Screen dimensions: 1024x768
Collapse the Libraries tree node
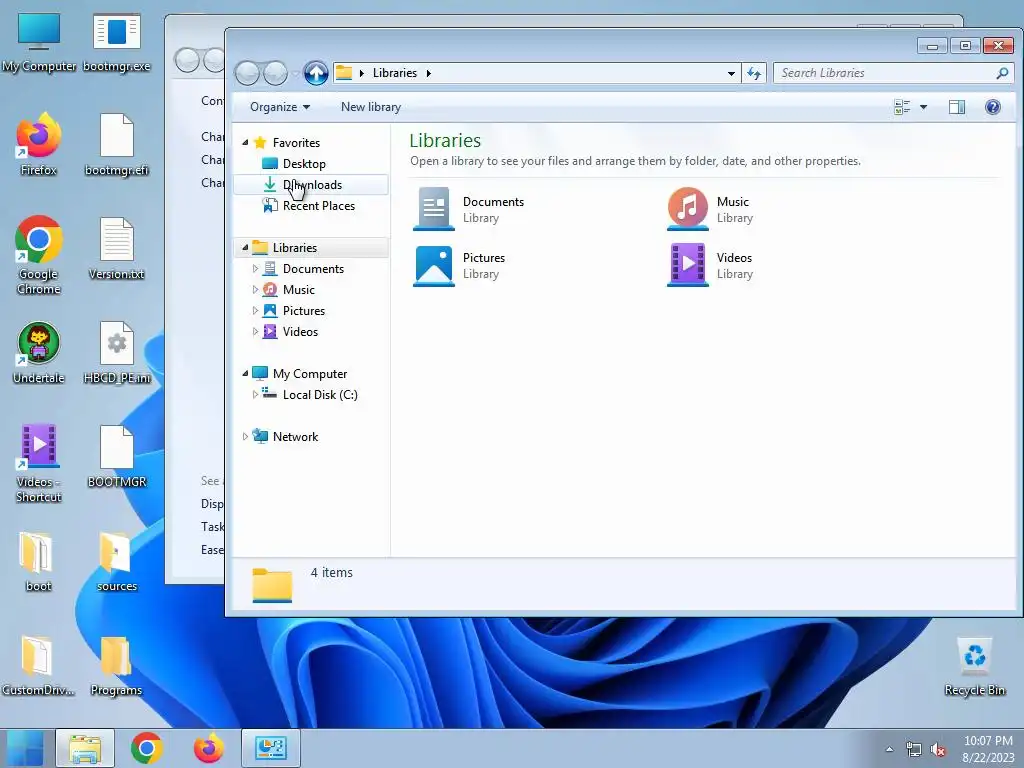[246, 248]
